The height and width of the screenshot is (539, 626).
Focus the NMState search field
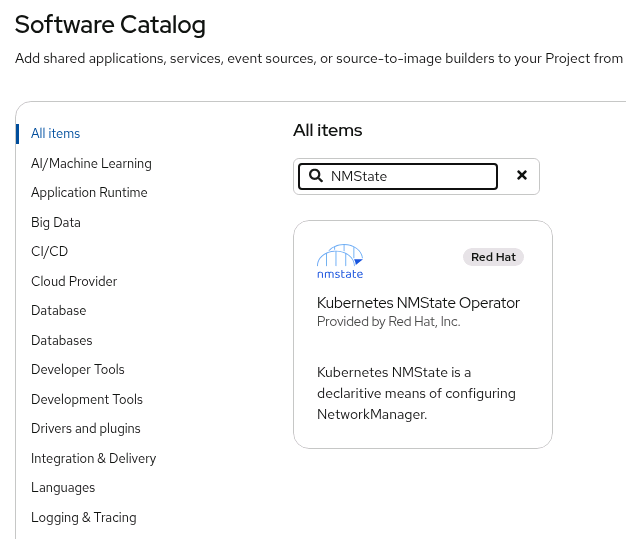click(x=398, y=176)
